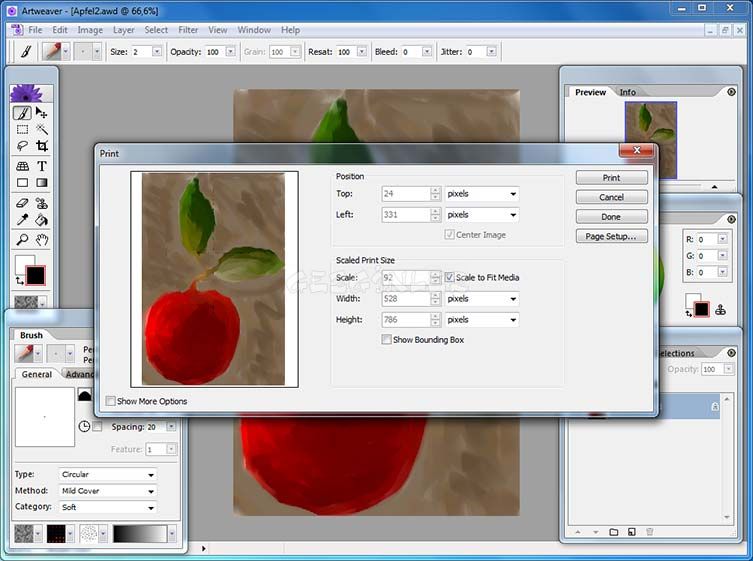Open the Width units dropdown
This screenshot has width=753, height=561.
(482, 299)
